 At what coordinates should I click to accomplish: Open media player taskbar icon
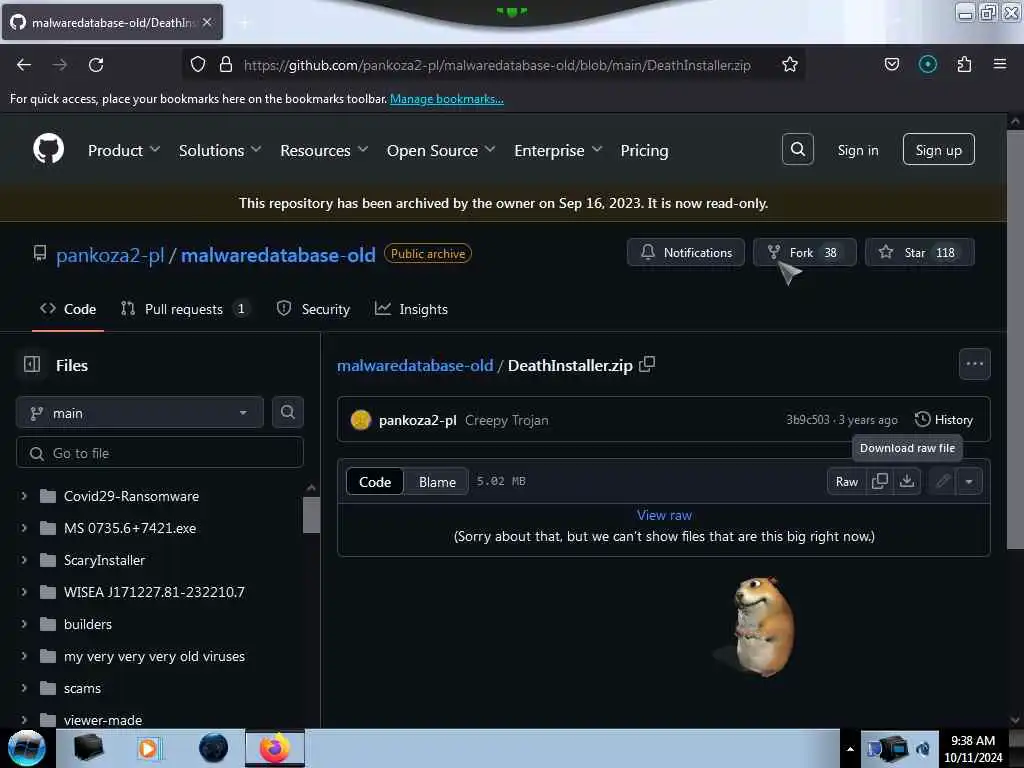(x=148, y=748)
